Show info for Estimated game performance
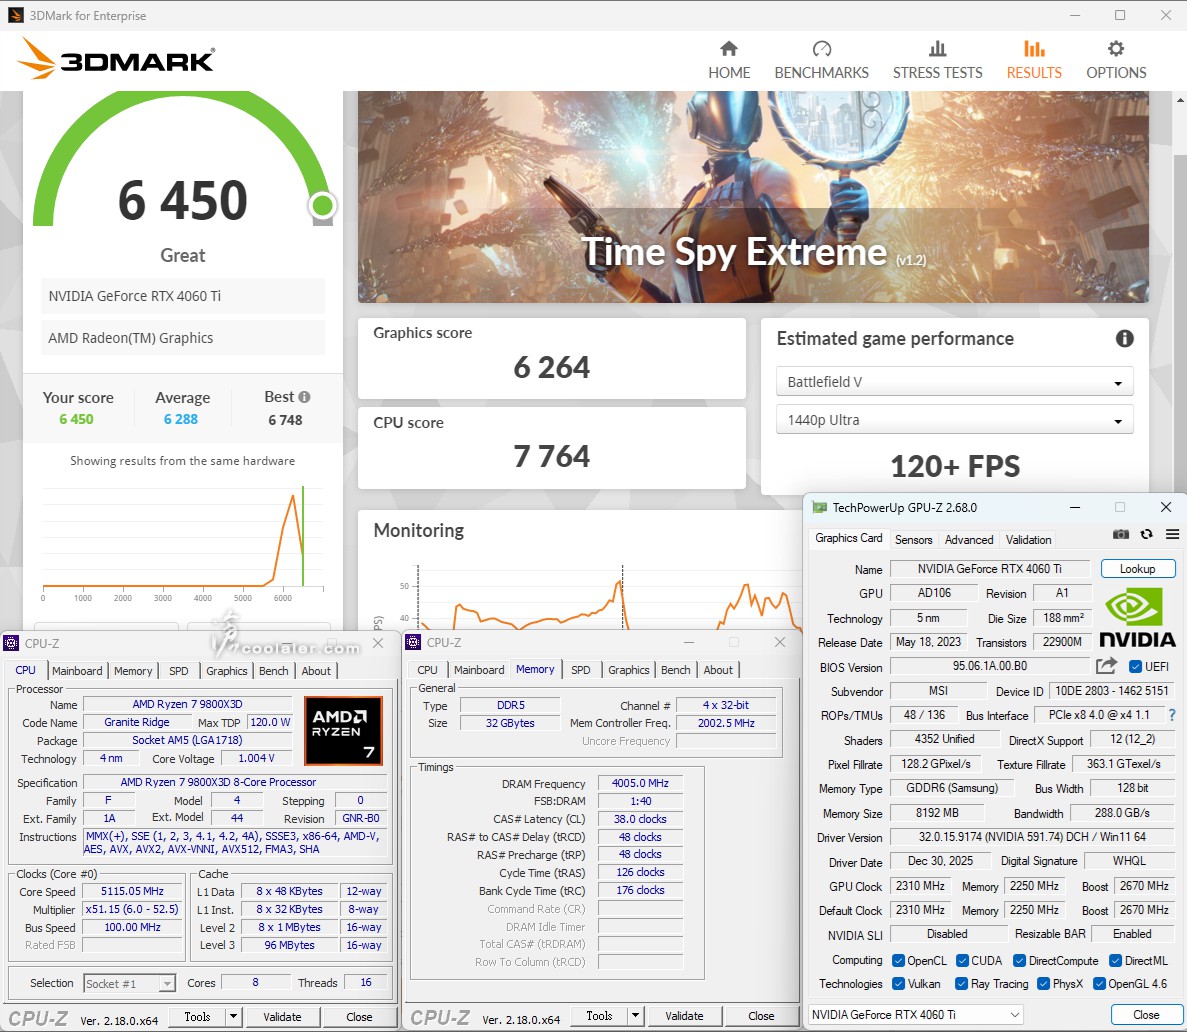The image size is (1187, 1032). coord(1124,338)
